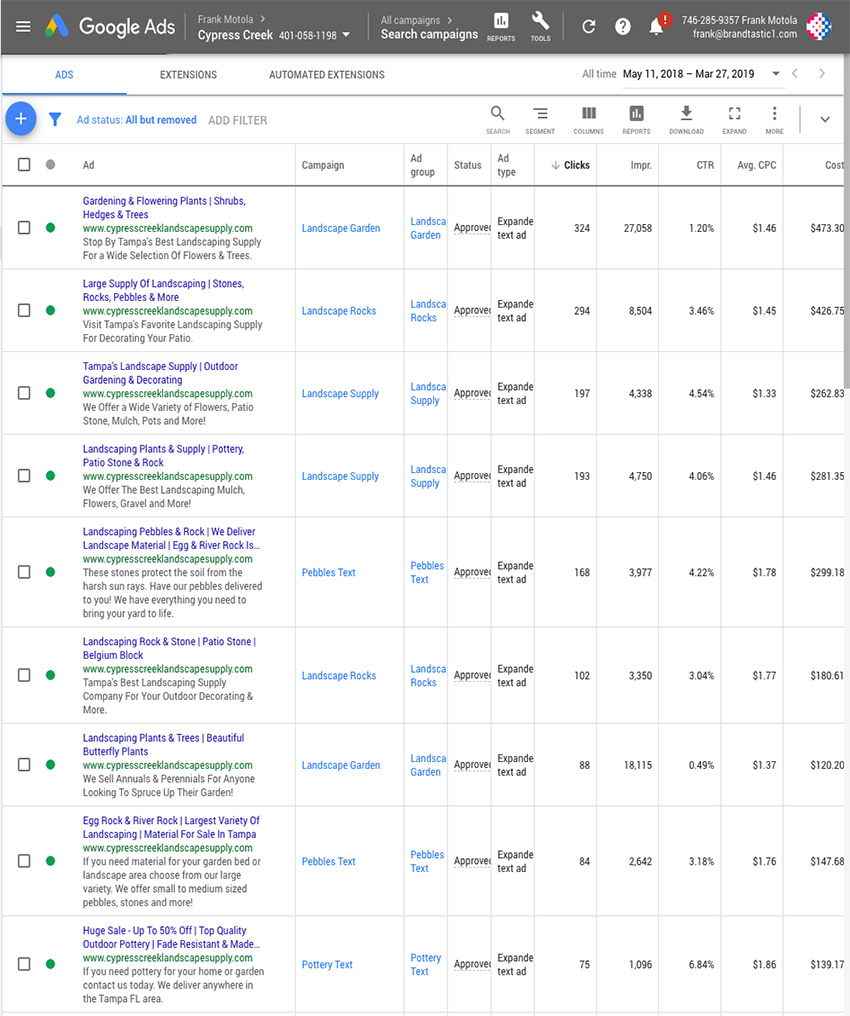
Task: Click the vertical page scrollbar
Action: tap(846, 220)
